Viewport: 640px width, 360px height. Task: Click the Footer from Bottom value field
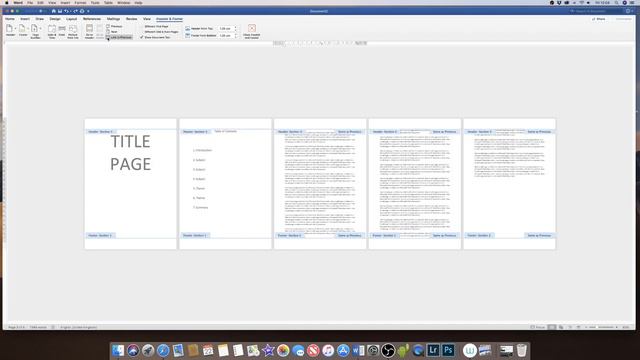(226, 36)
